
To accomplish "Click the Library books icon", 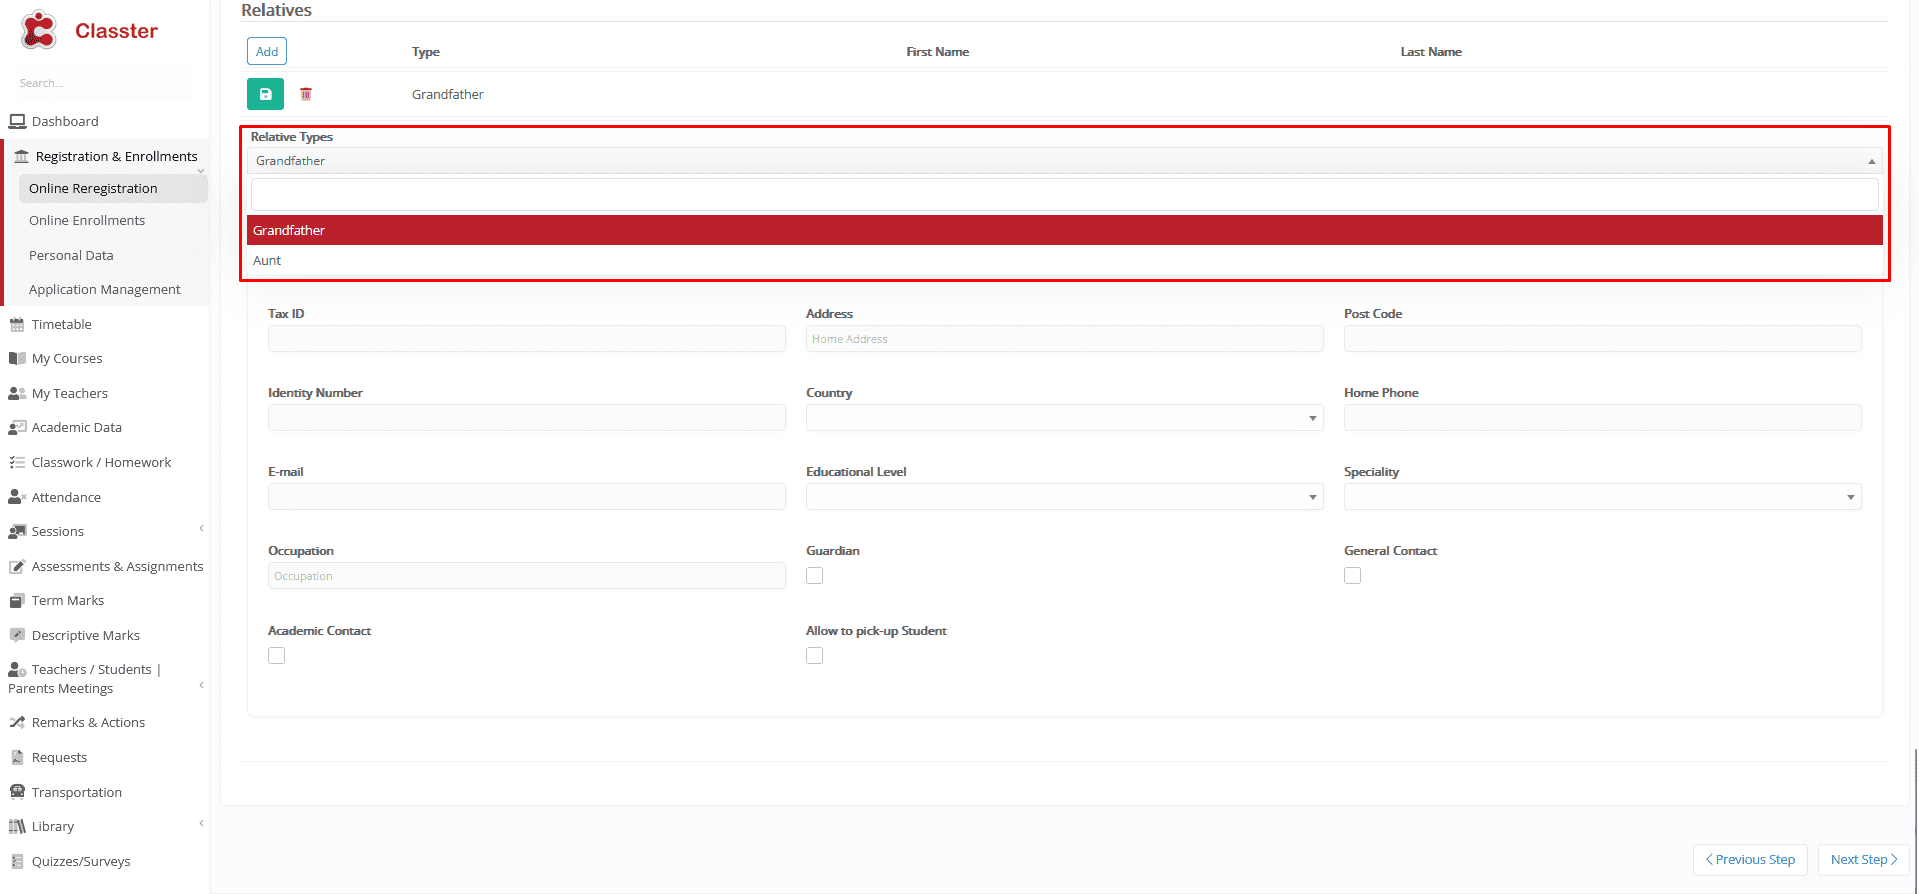I will 17,826.
